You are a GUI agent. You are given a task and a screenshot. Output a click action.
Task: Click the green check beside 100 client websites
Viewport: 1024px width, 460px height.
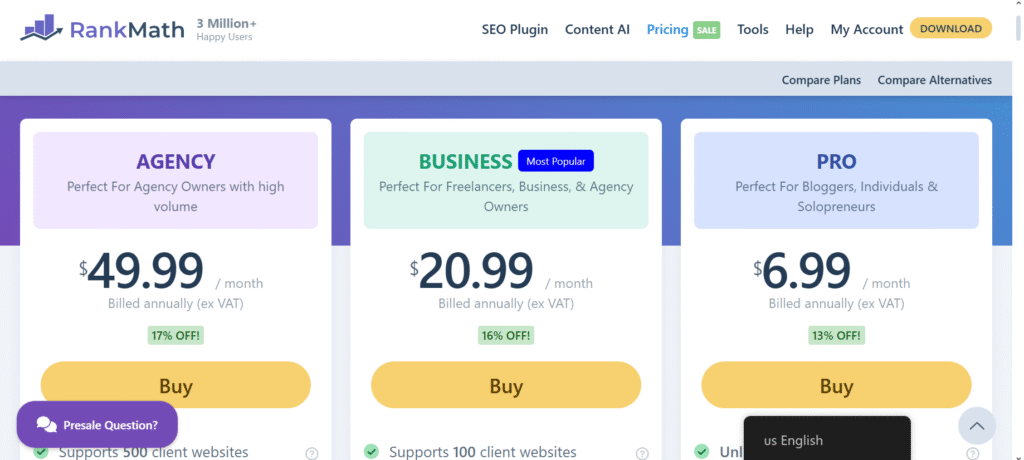coord(371,452)
